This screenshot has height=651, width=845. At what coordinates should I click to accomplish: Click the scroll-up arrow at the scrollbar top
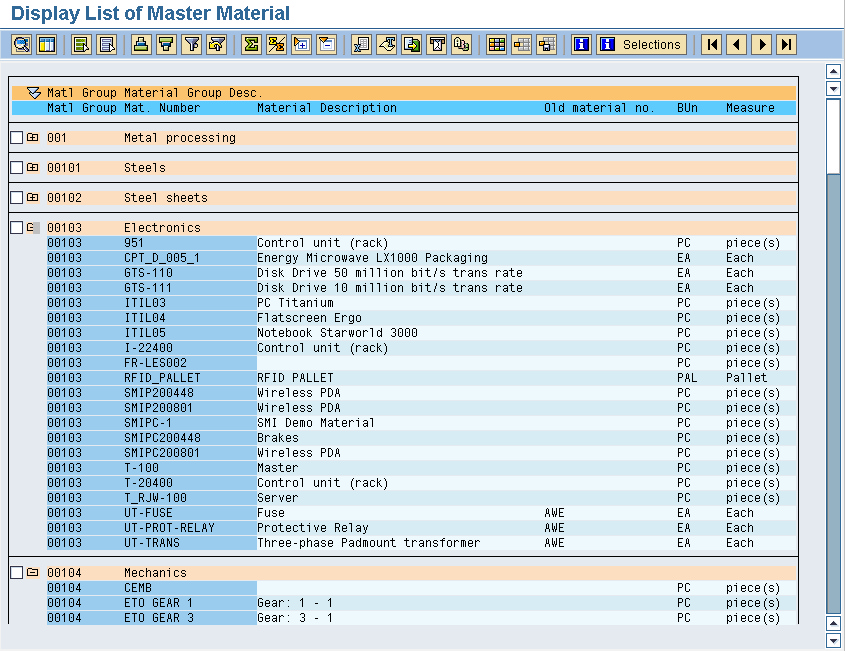(833, 71)
